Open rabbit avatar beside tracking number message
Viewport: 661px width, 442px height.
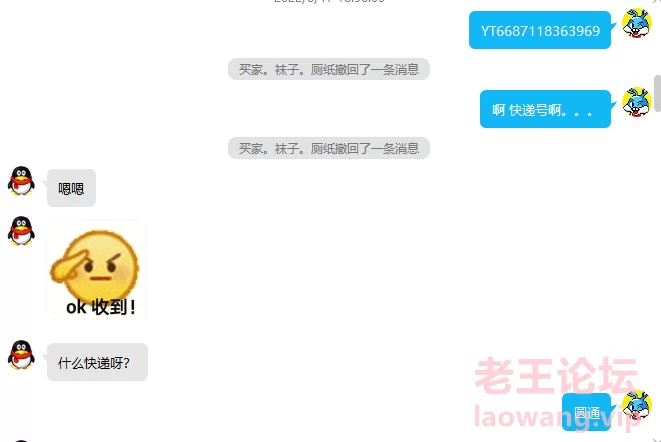click(637, 23)
